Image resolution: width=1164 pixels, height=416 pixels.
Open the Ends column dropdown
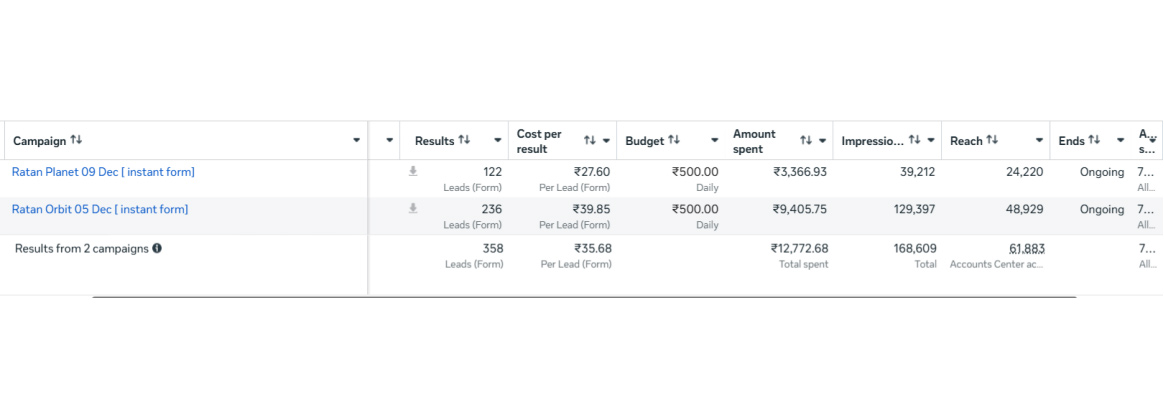[1120, 141]
